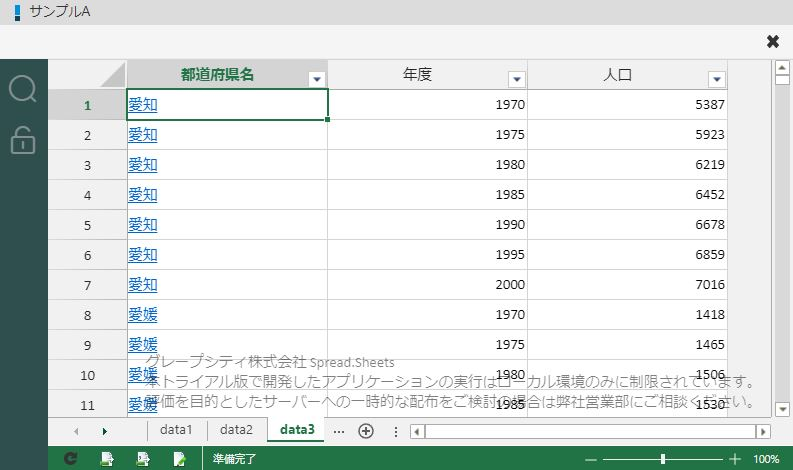Switch to the data2 sheet tab
The width and height of the screenshot is (793, 470).
[237, 430]
